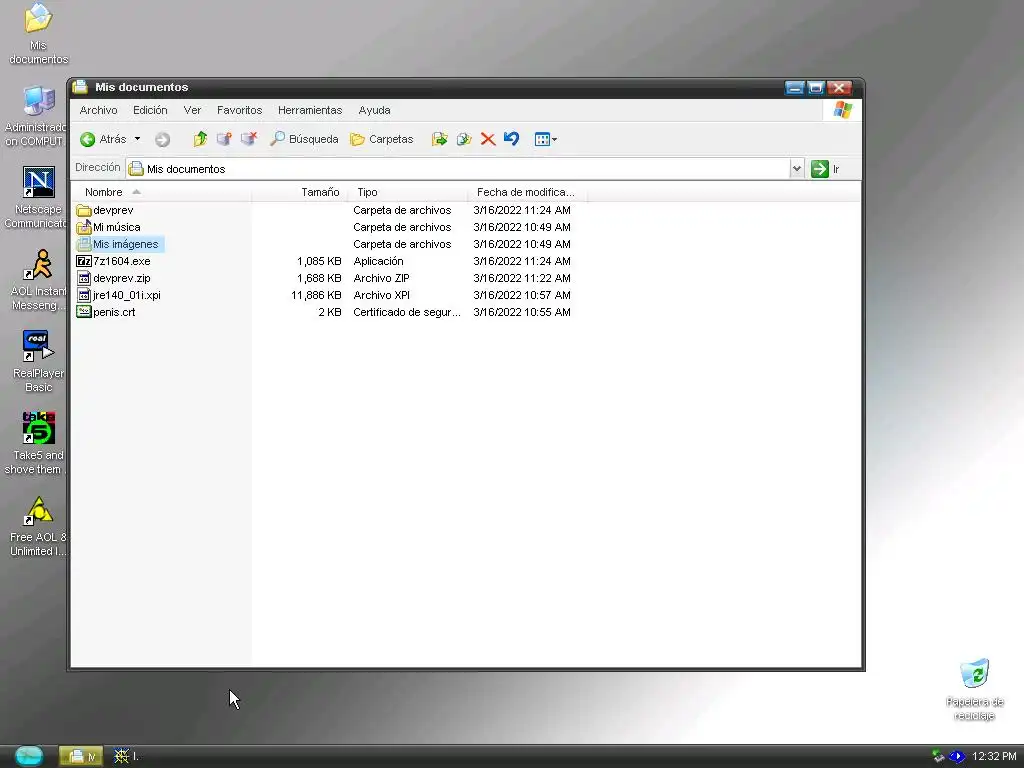Select AOL Instant Messenger desktop shortcut
Viewport: 1024px width, 768px height.
[x=38, y=280]
